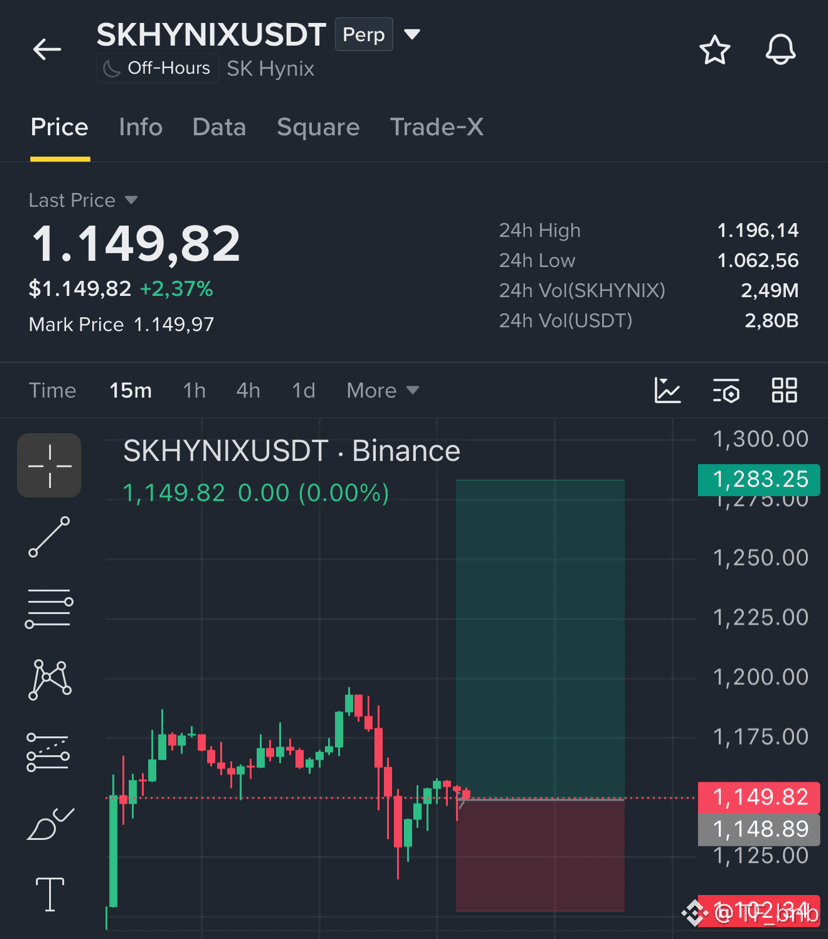Screen dimensions: 828x939
Task: Select the trend line drawing tool
Action: (x=49, y=537)
